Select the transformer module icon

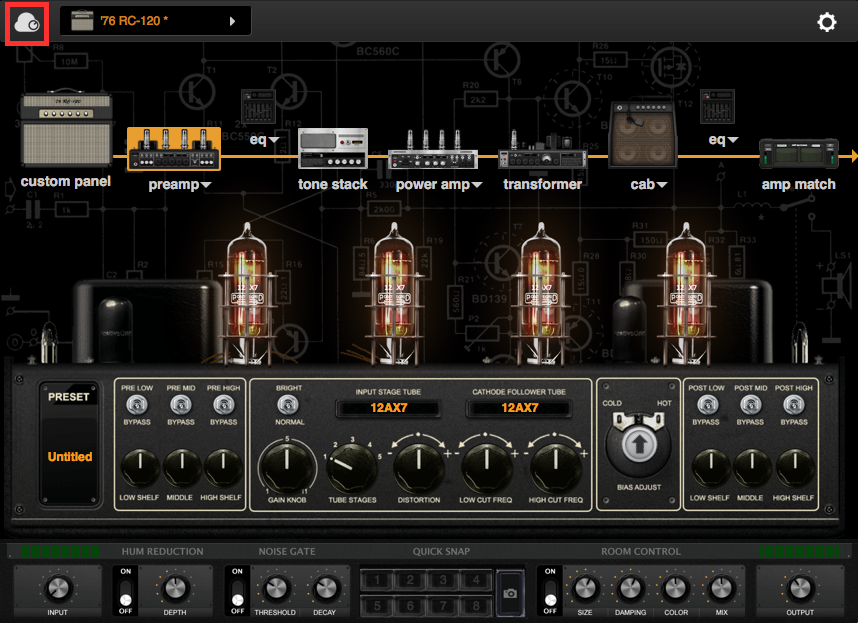point(542,155)
